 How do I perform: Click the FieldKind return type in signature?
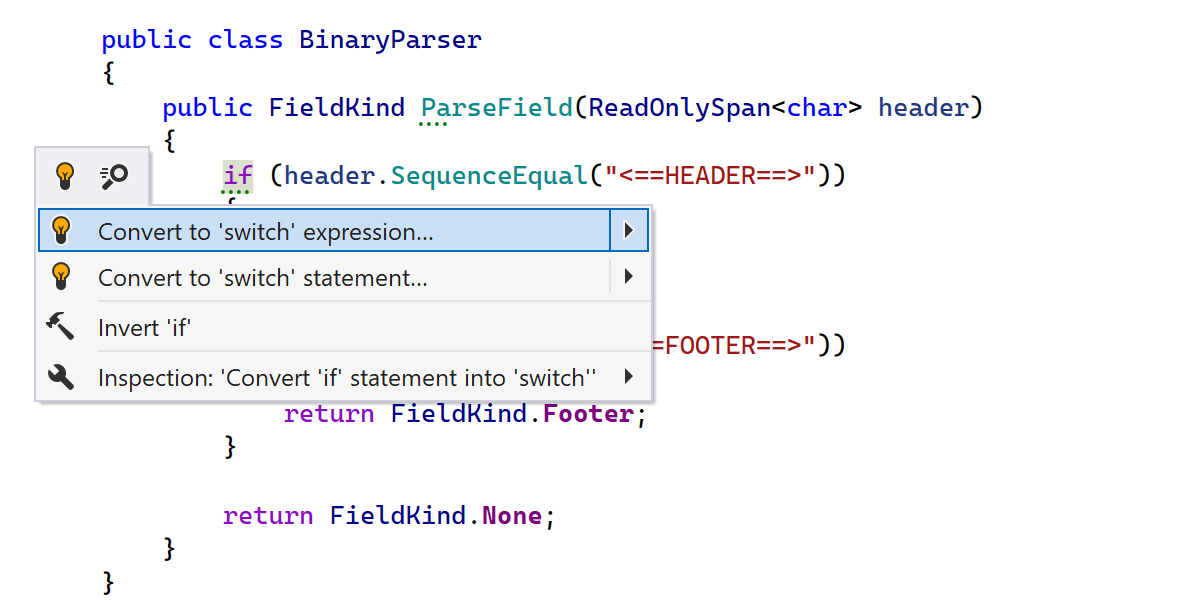pos(337,108)
